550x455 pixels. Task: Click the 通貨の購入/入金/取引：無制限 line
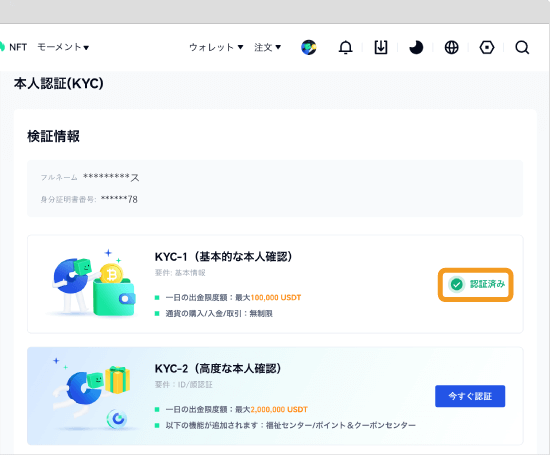tap(219, 313)
